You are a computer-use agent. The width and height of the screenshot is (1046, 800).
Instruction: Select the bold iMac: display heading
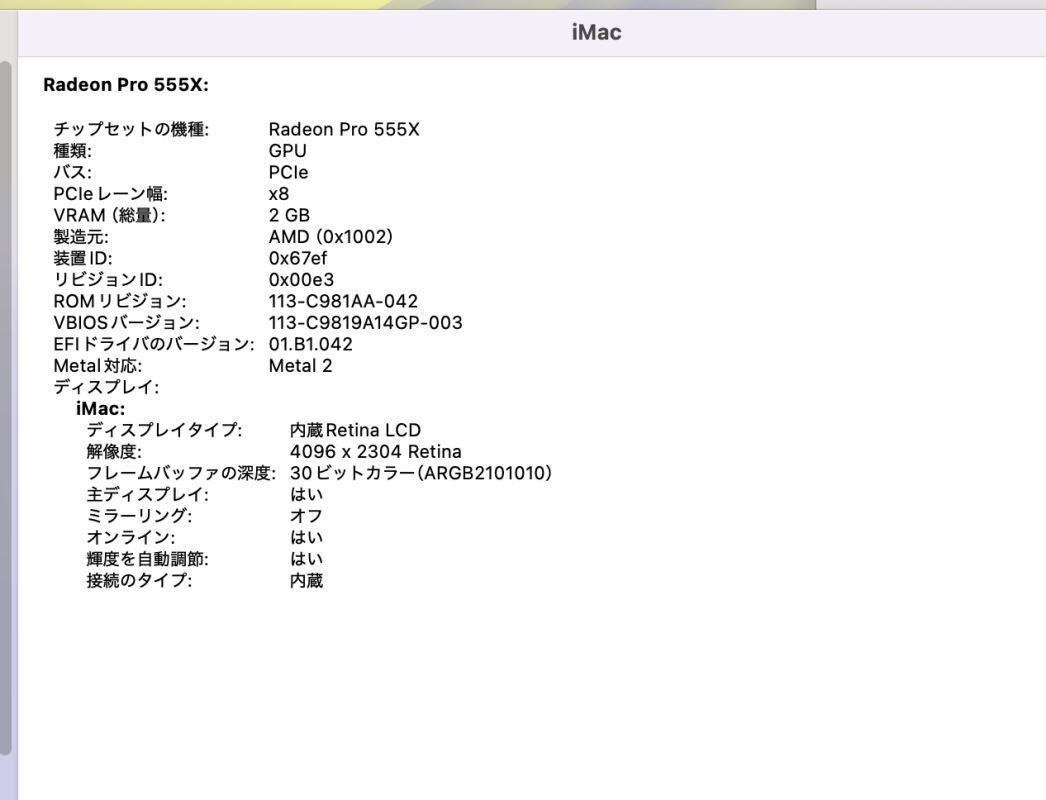(101, 409)
